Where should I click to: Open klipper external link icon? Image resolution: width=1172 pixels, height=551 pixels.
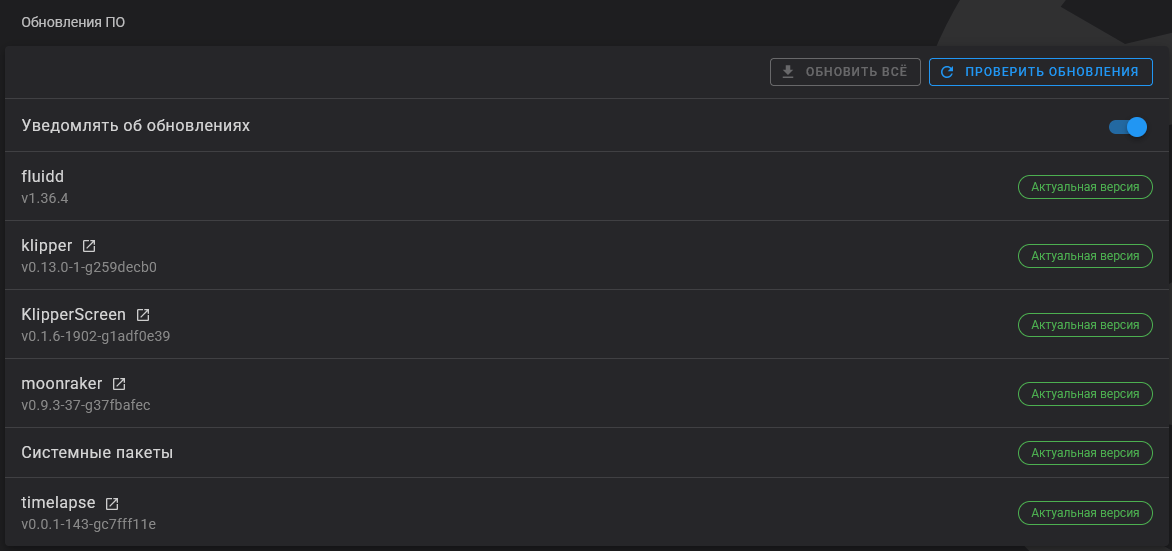click(89, 245)
